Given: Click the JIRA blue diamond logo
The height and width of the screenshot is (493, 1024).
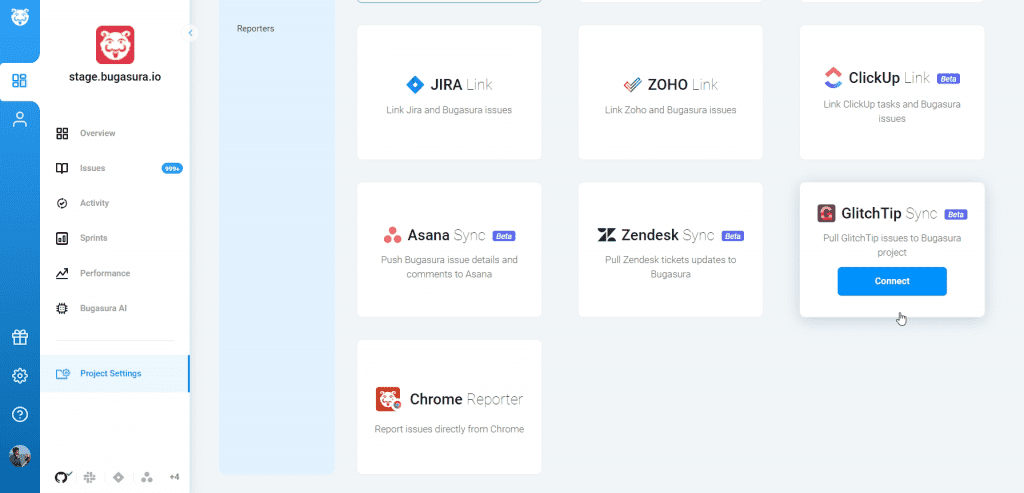Looking at the screenshot, I should (415, 85).
